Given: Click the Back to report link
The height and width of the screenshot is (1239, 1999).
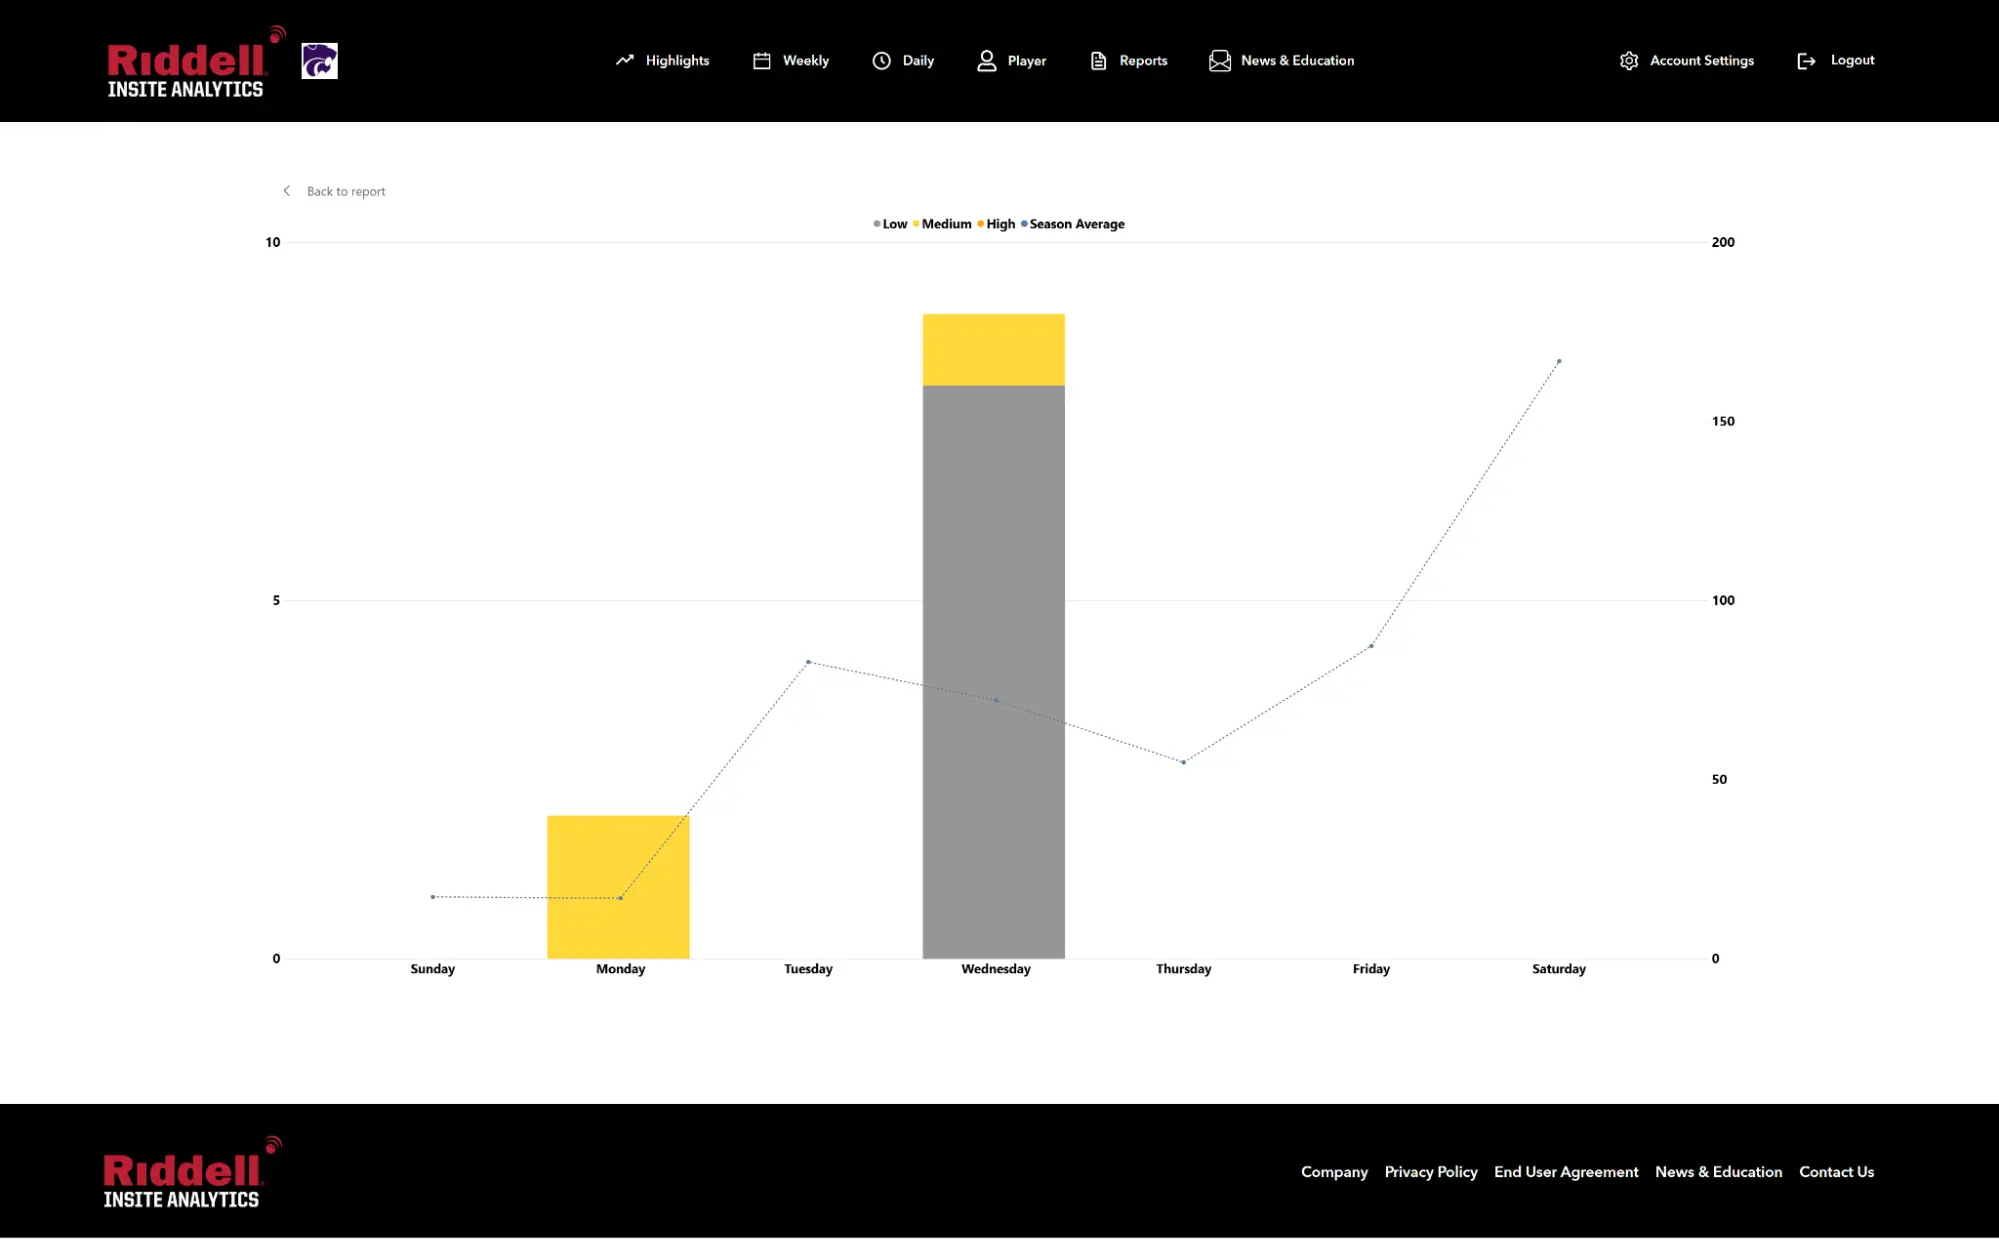Looking at the screenshot, I should click(345, 192).
